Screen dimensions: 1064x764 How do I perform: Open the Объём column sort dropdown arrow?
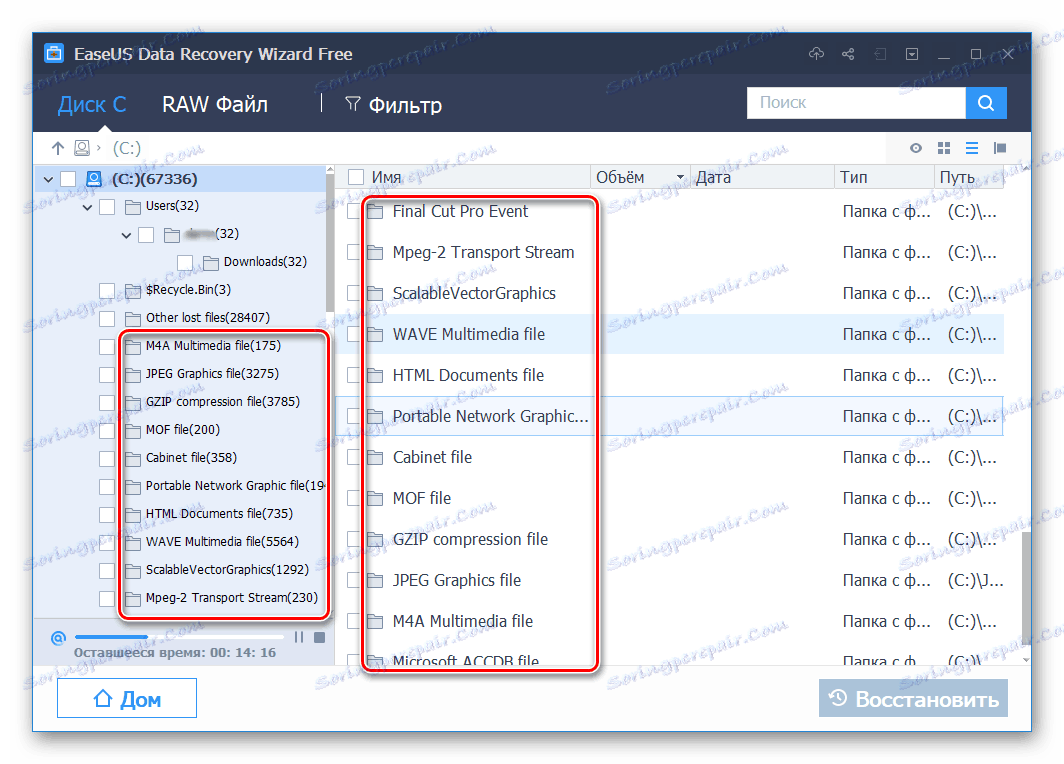(680, 177)
